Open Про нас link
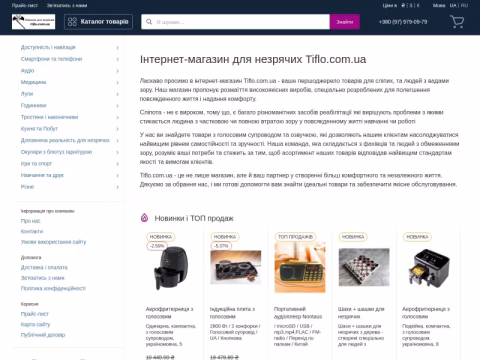This screenshot has height=360, width=480. (x=30, y=221)
